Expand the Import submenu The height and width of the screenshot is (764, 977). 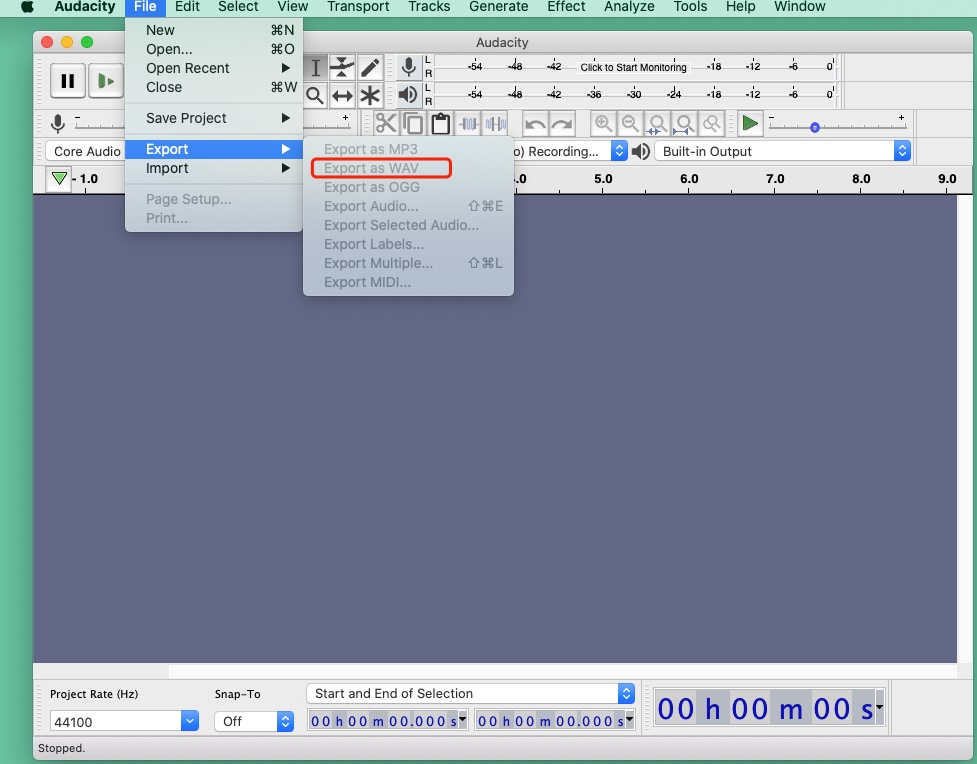214,168
